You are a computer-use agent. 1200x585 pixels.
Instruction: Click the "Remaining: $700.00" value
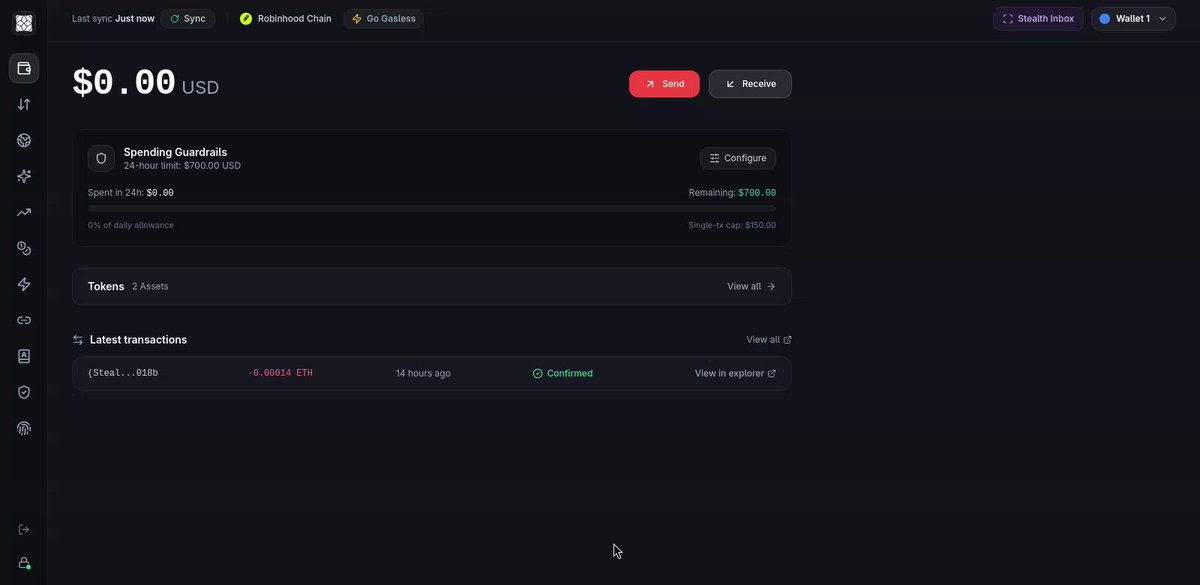732,193
